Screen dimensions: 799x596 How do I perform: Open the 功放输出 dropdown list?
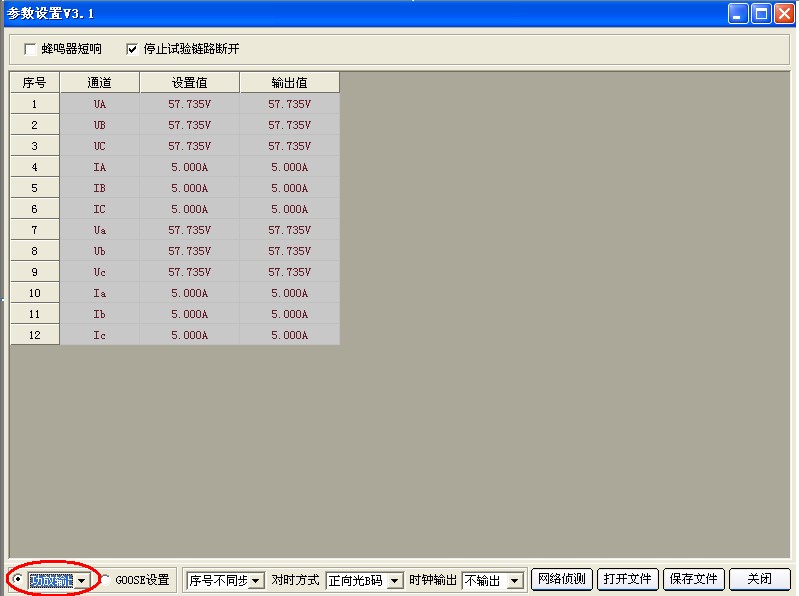pyautogui.click(x=81, y=580)
